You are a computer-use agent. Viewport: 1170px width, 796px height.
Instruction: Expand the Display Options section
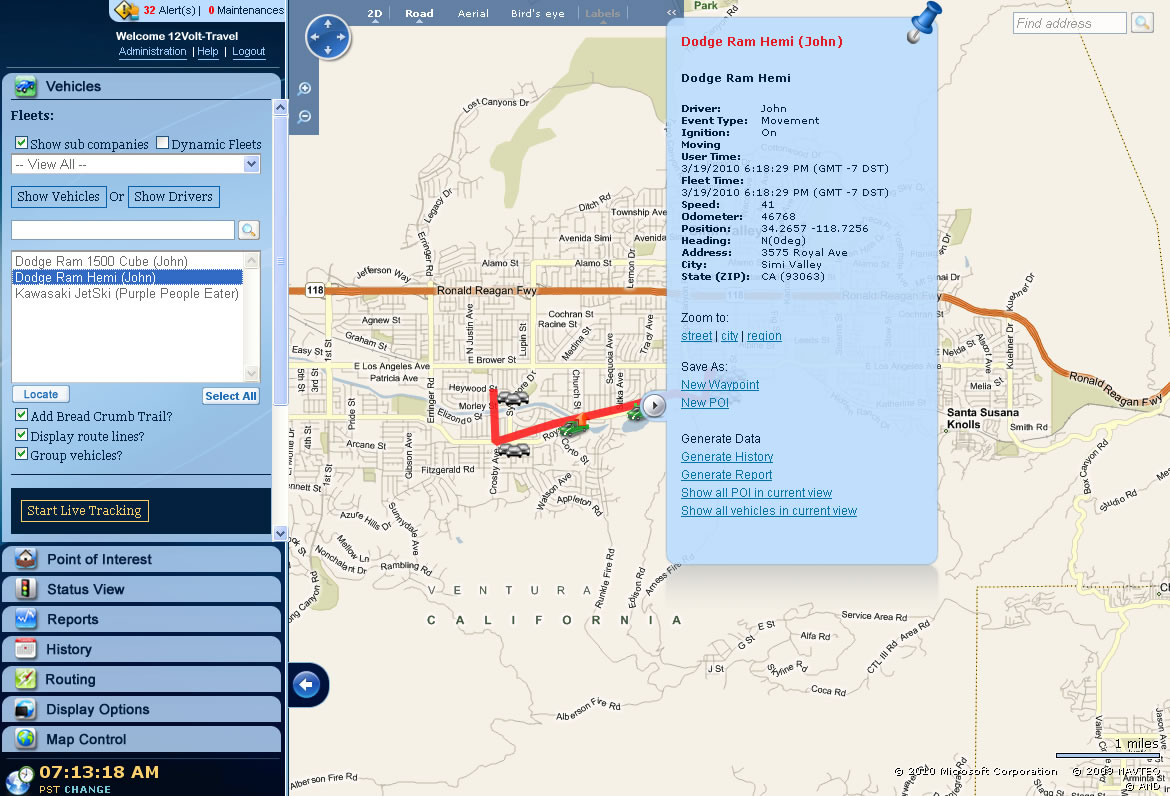coord(141,709)
